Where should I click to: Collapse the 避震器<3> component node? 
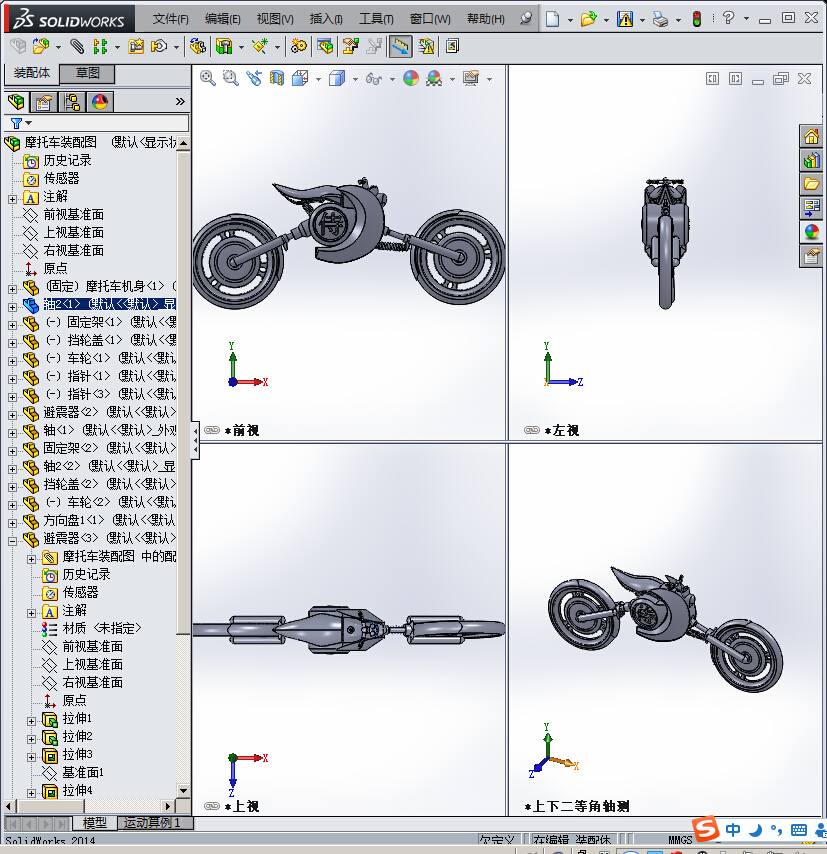click(12, 541)
